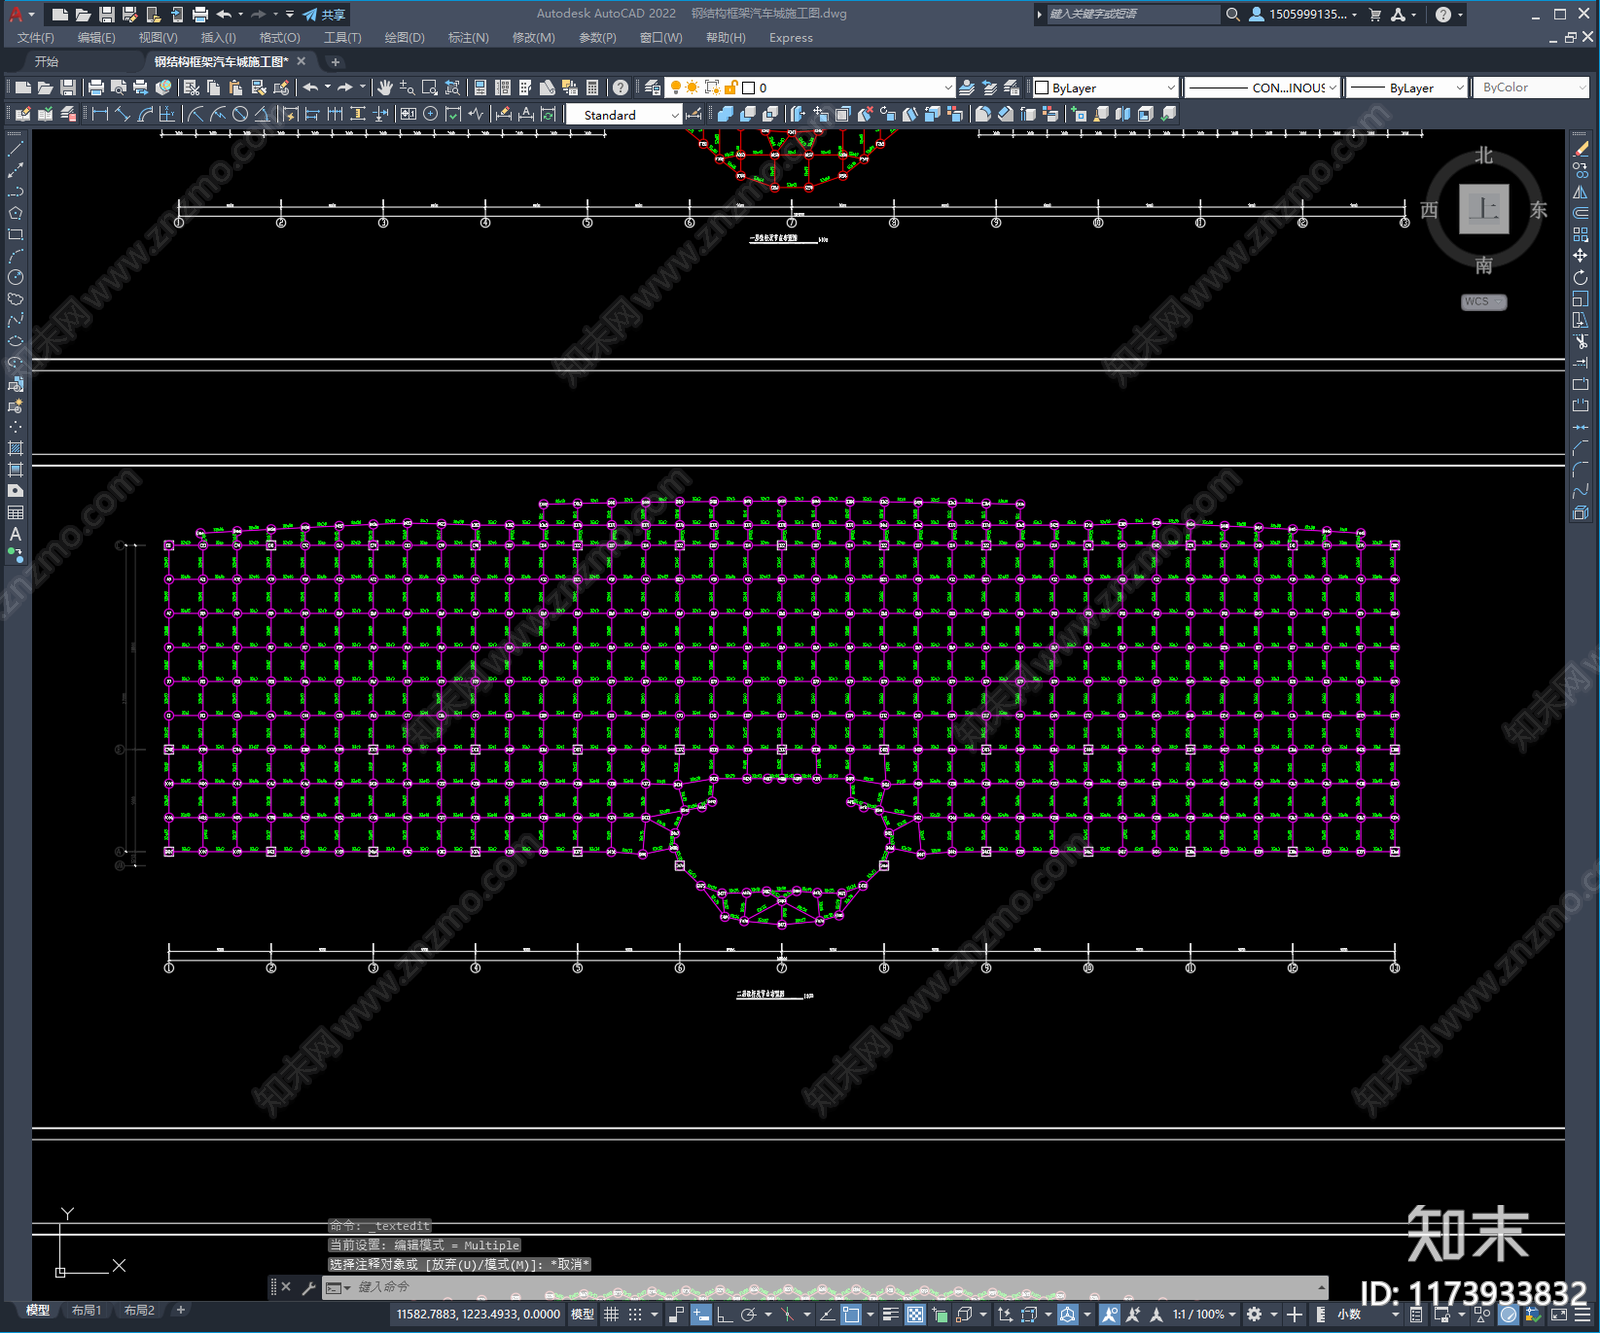Select the Move modify tool
Viewport: 1600px width, 1333px height.
tap(1580, 256)
